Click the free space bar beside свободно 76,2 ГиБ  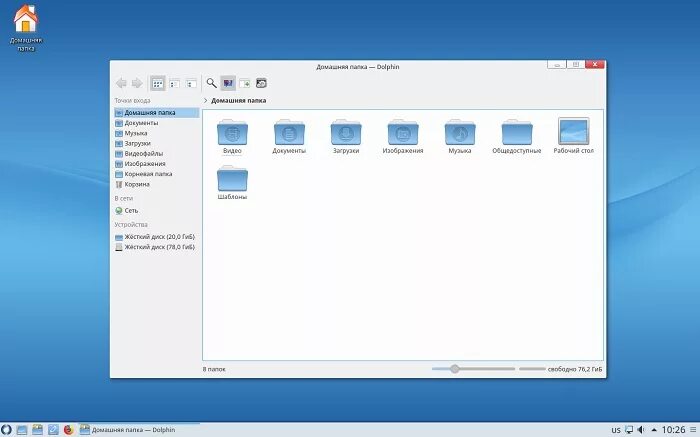pos(532,369)
